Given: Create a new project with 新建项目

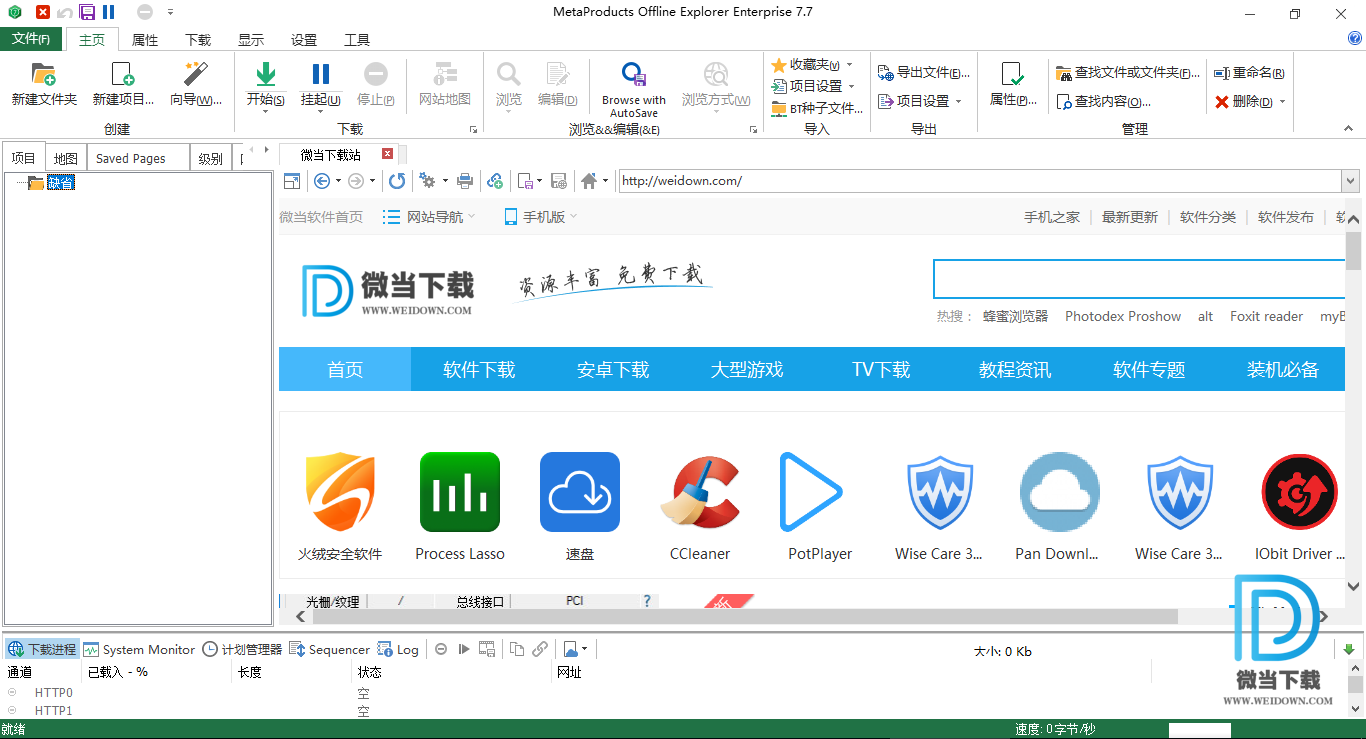Looking at the screenshot, I should click(x=123, y=84).
